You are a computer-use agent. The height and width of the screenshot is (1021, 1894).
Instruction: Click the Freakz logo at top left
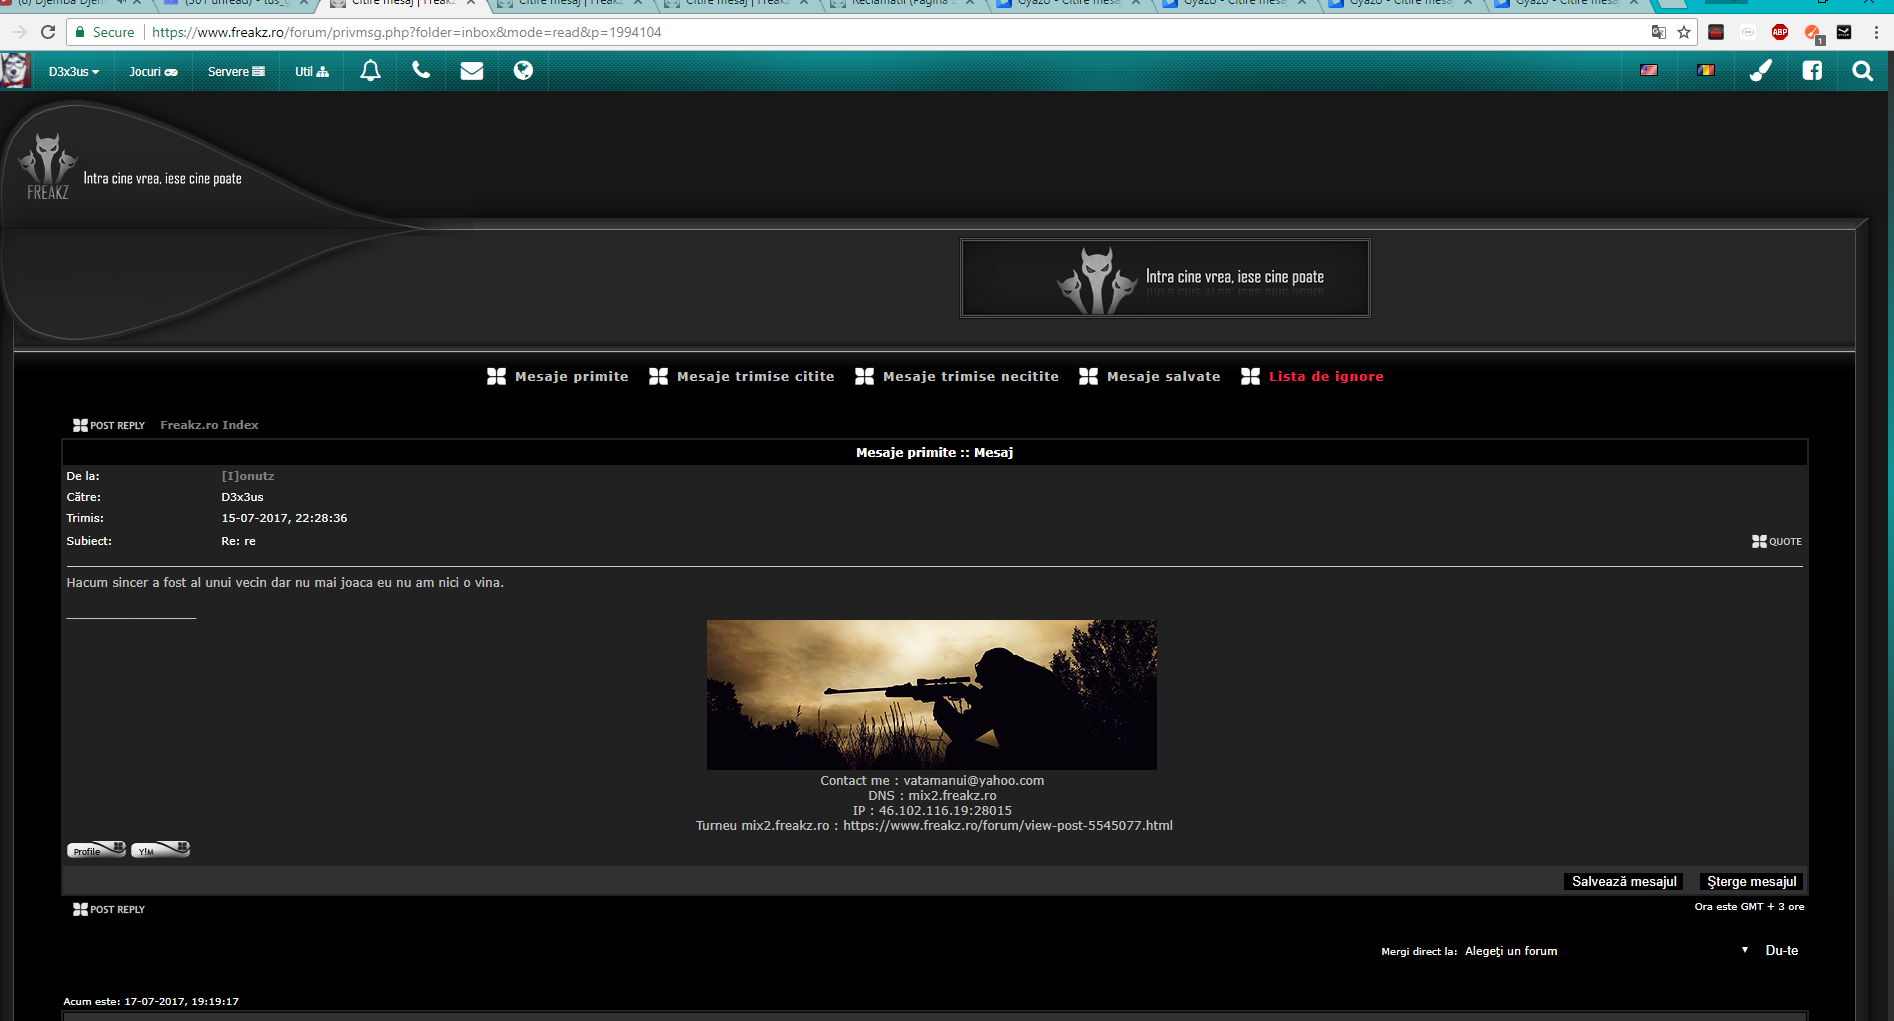(48, 166)
